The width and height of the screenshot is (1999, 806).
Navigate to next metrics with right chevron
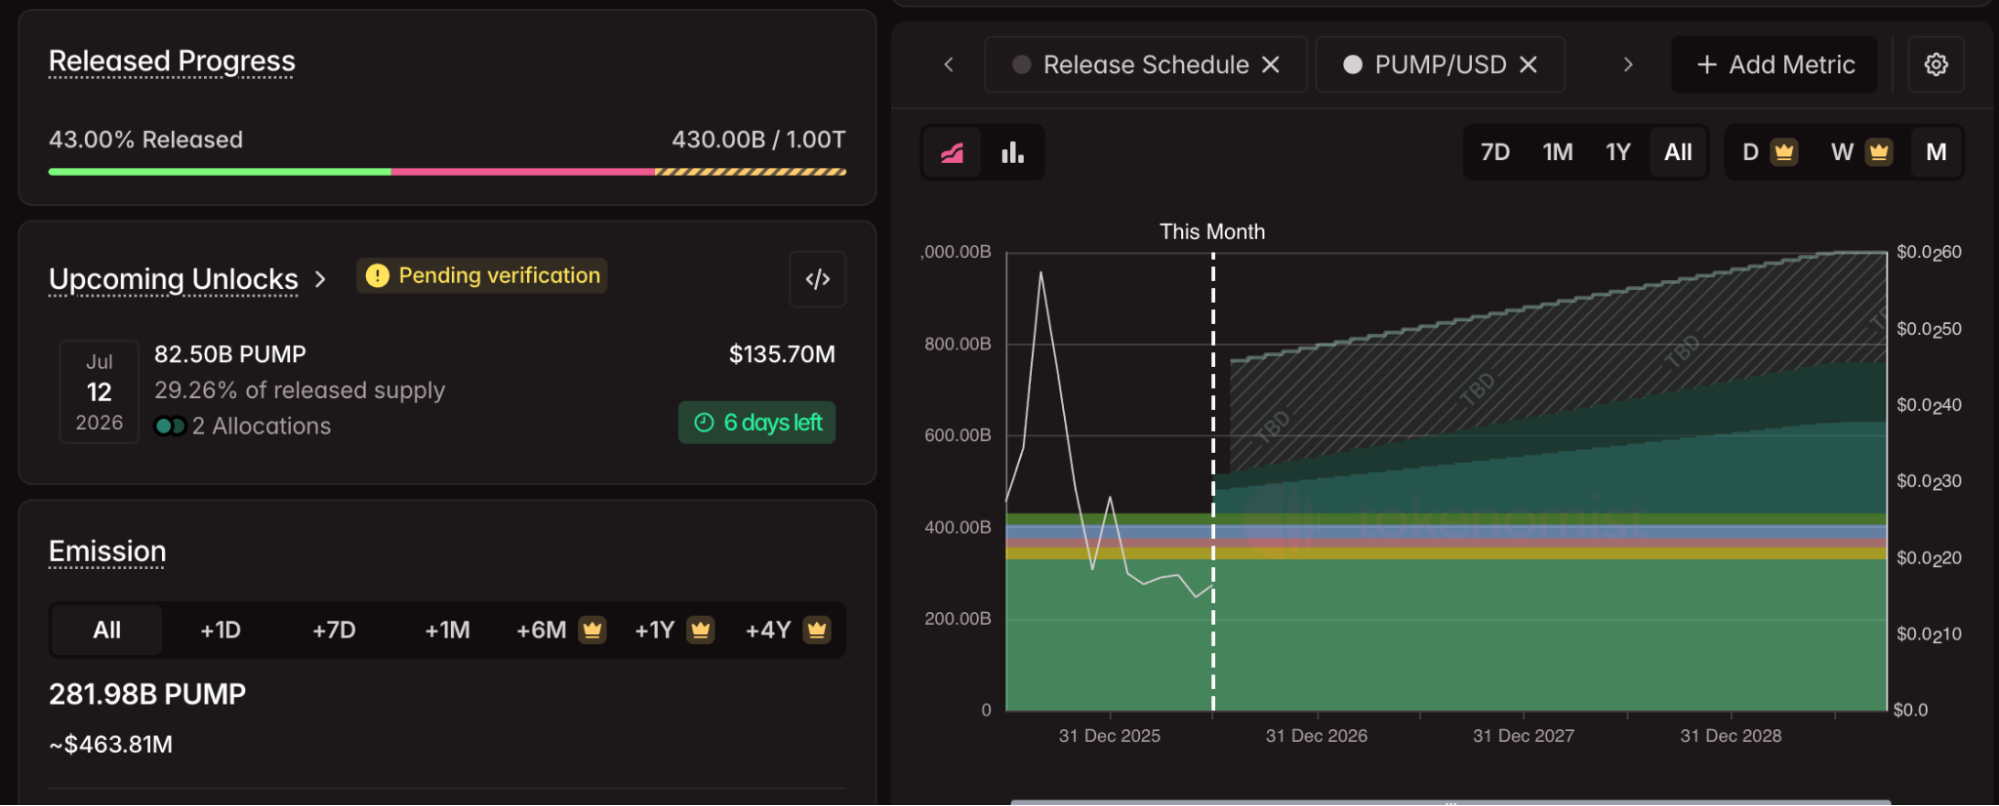point(1628,65)
